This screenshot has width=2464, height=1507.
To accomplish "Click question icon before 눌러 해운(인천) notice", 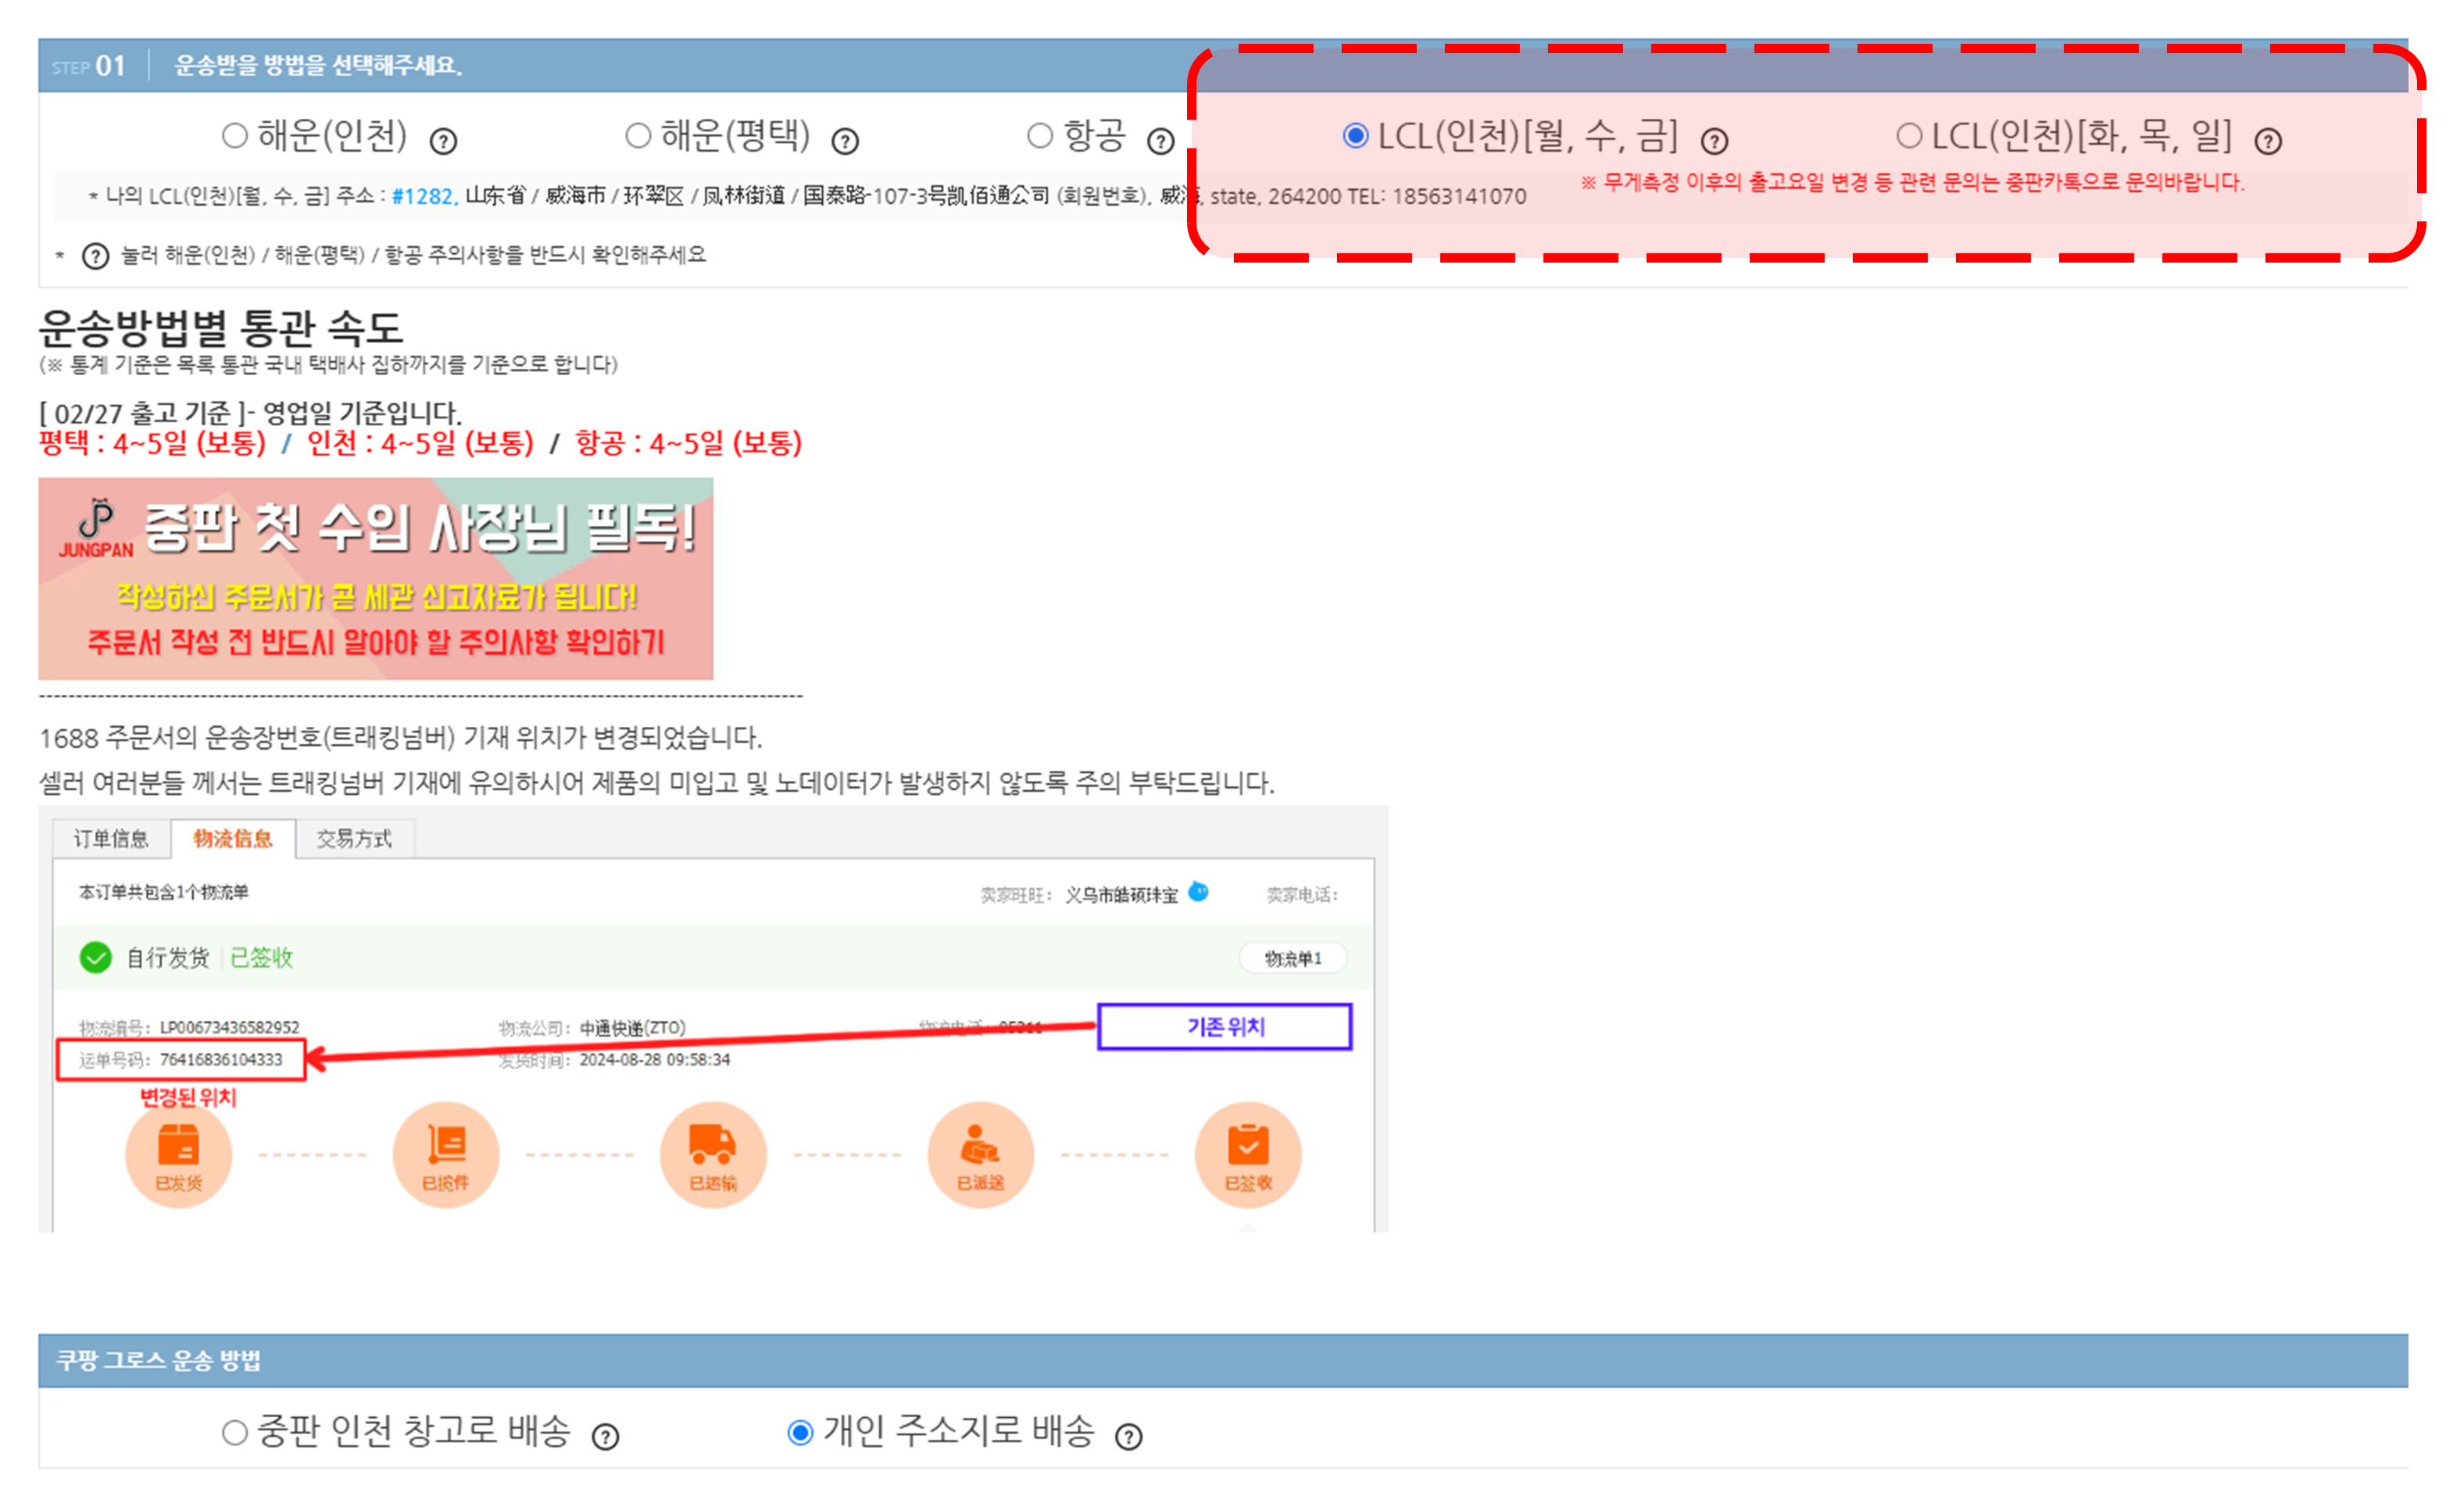I will pos(95,256).
